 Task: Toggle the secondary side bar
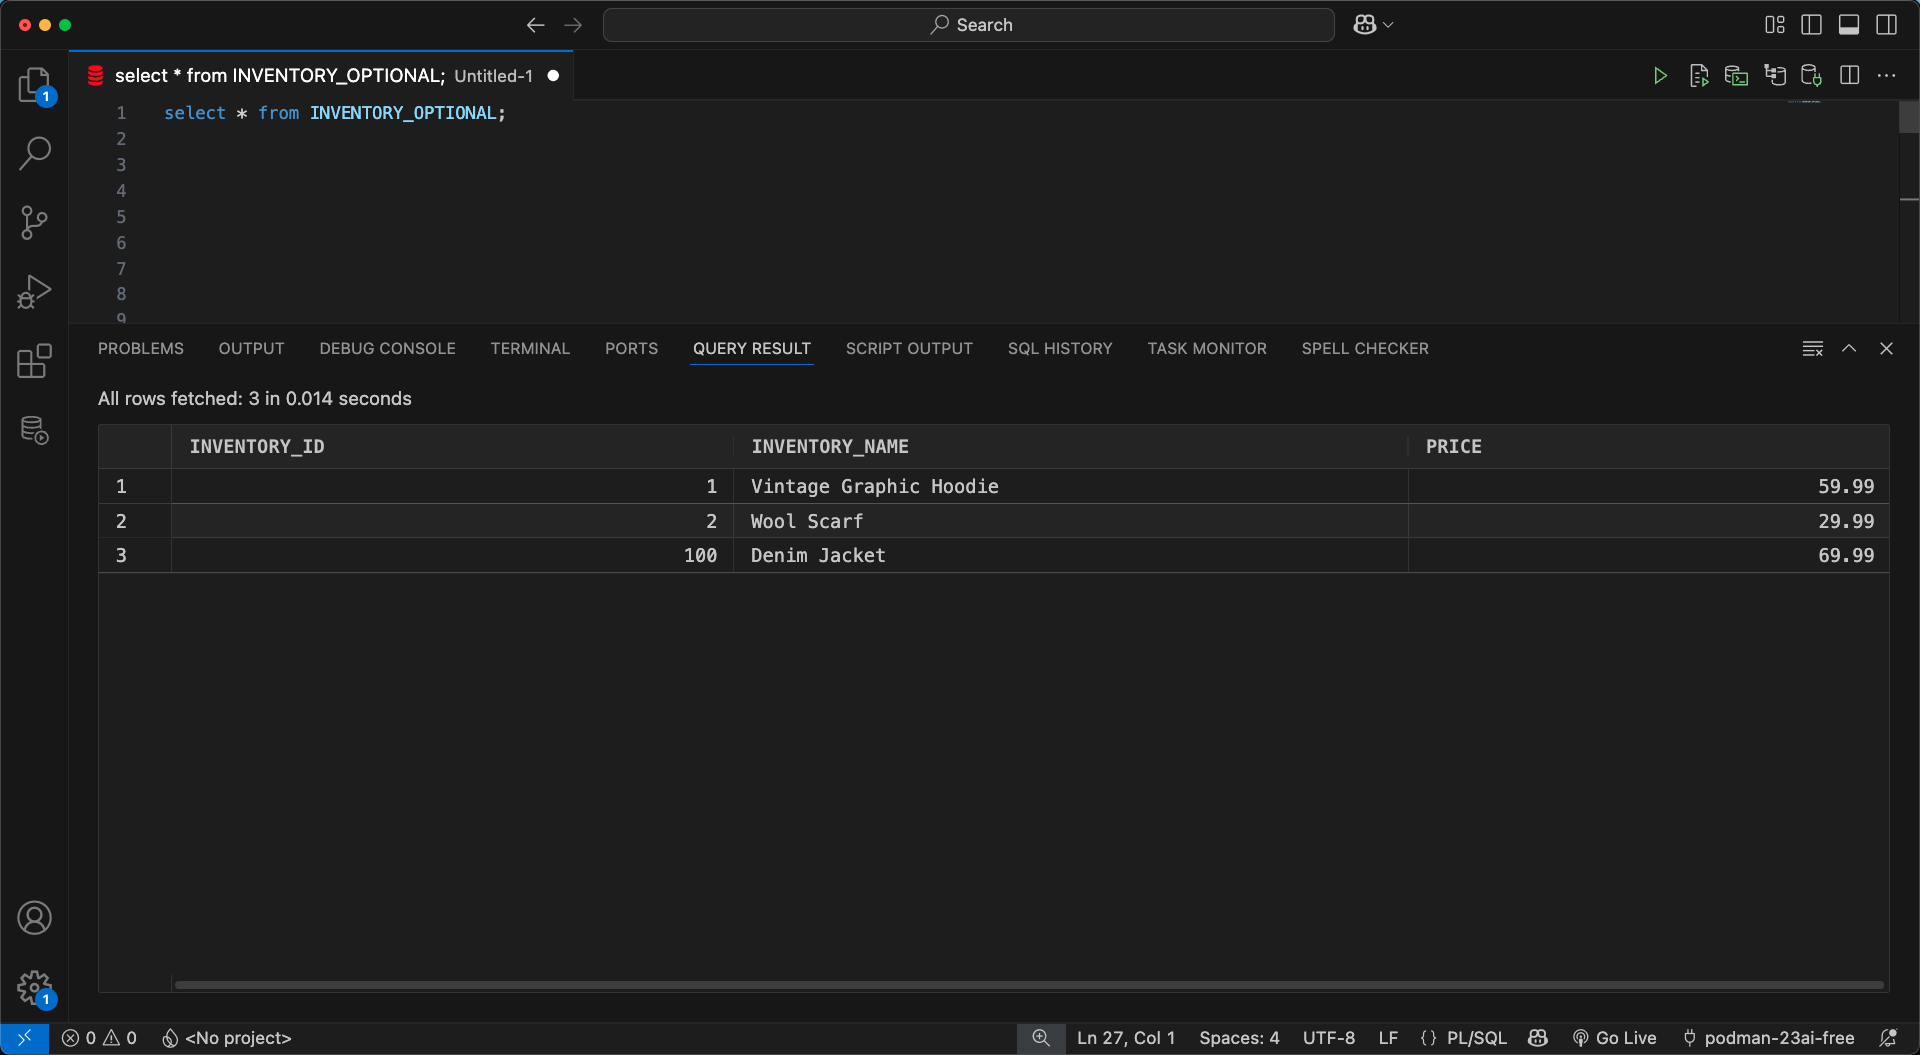(1886, 25)
